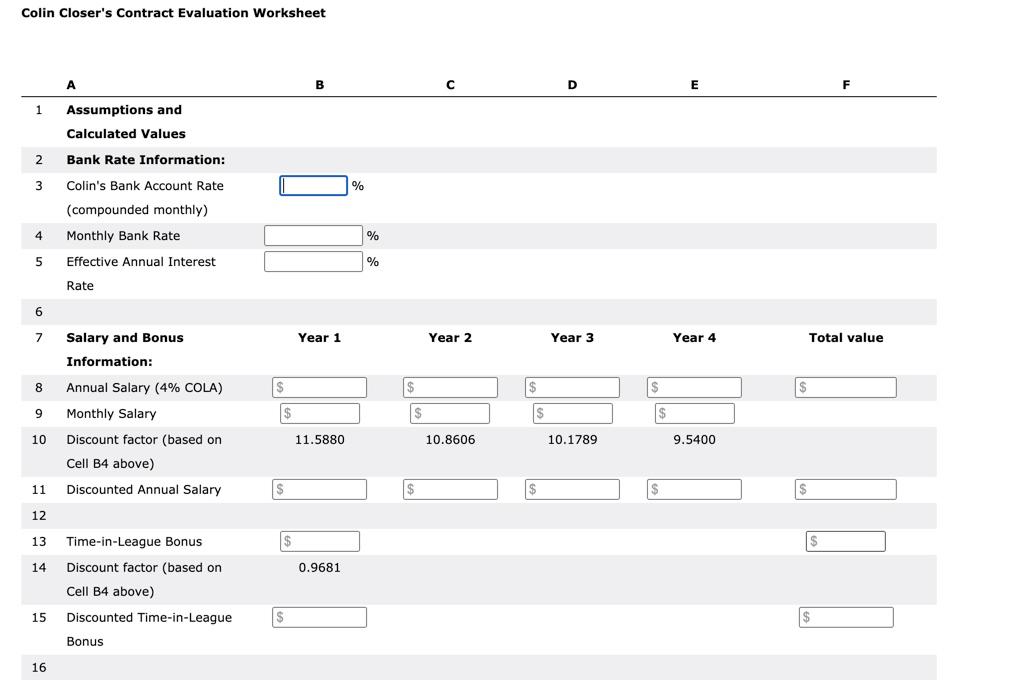The image size is (1031, 680).
Task: Click the Year 4 Monthly Salary box
Action: [694, 412]
